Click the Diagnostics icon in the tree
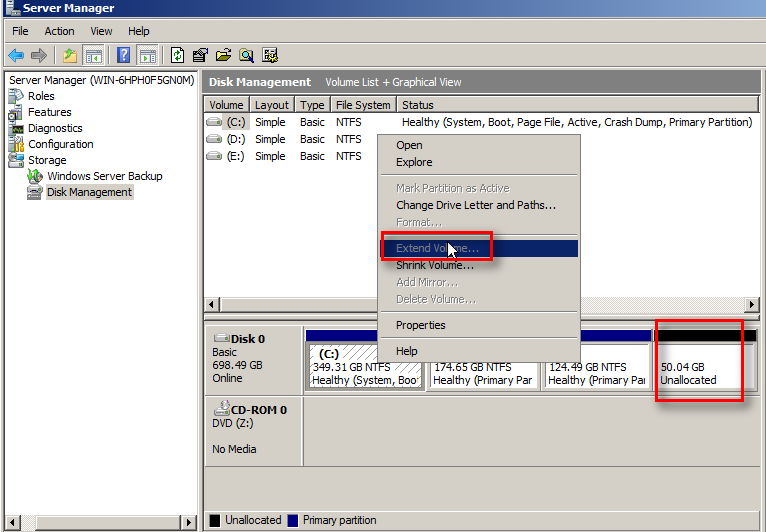 [17, 128]
